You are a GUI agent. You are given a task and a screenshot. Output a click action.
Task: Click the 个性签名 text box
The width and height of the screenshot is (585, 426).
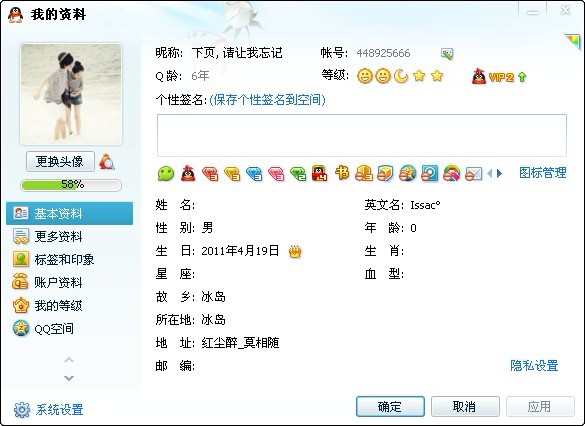coord(362,135)
